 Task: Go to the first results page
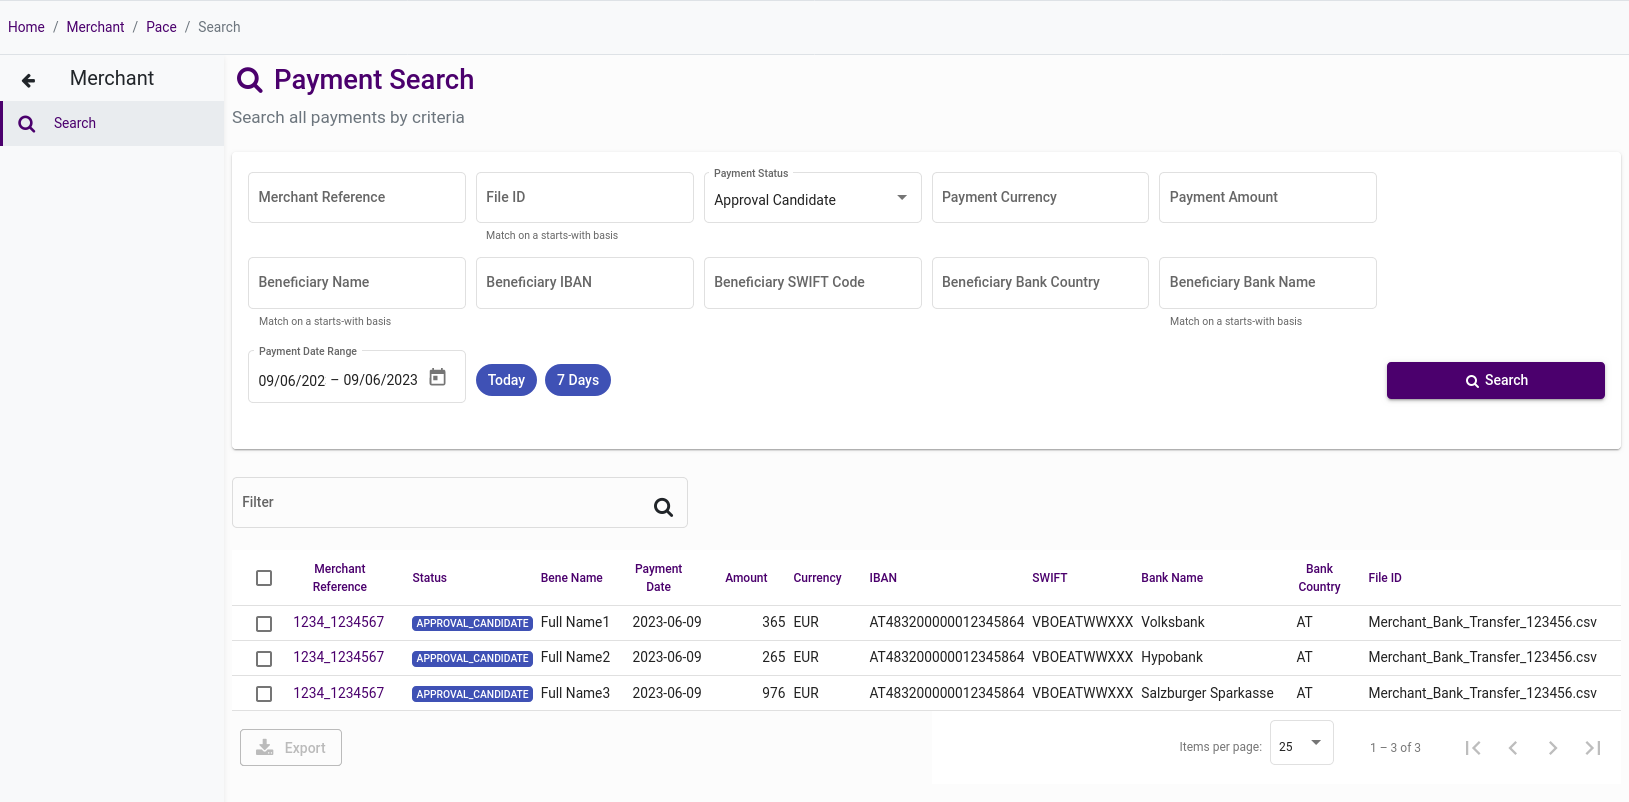(x=1472, y=748)
